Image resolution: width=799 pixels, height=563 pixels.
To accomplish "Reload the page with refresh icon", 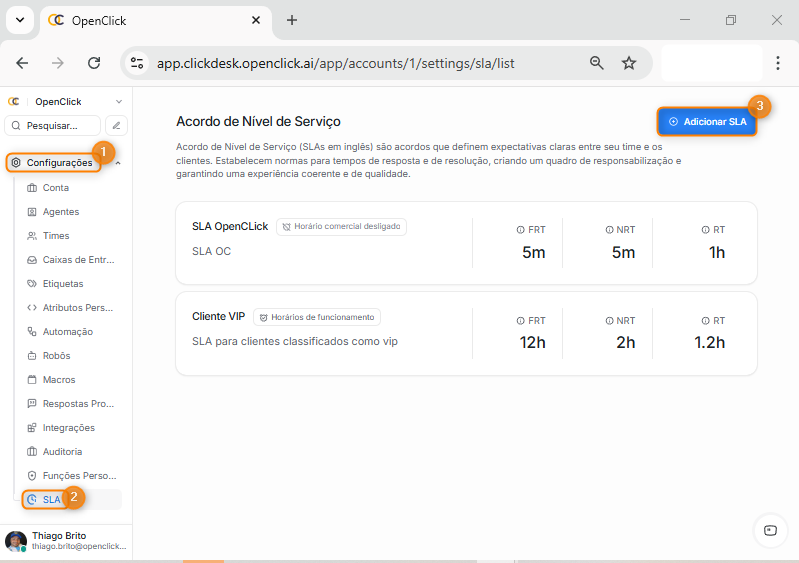I will 94,63.
